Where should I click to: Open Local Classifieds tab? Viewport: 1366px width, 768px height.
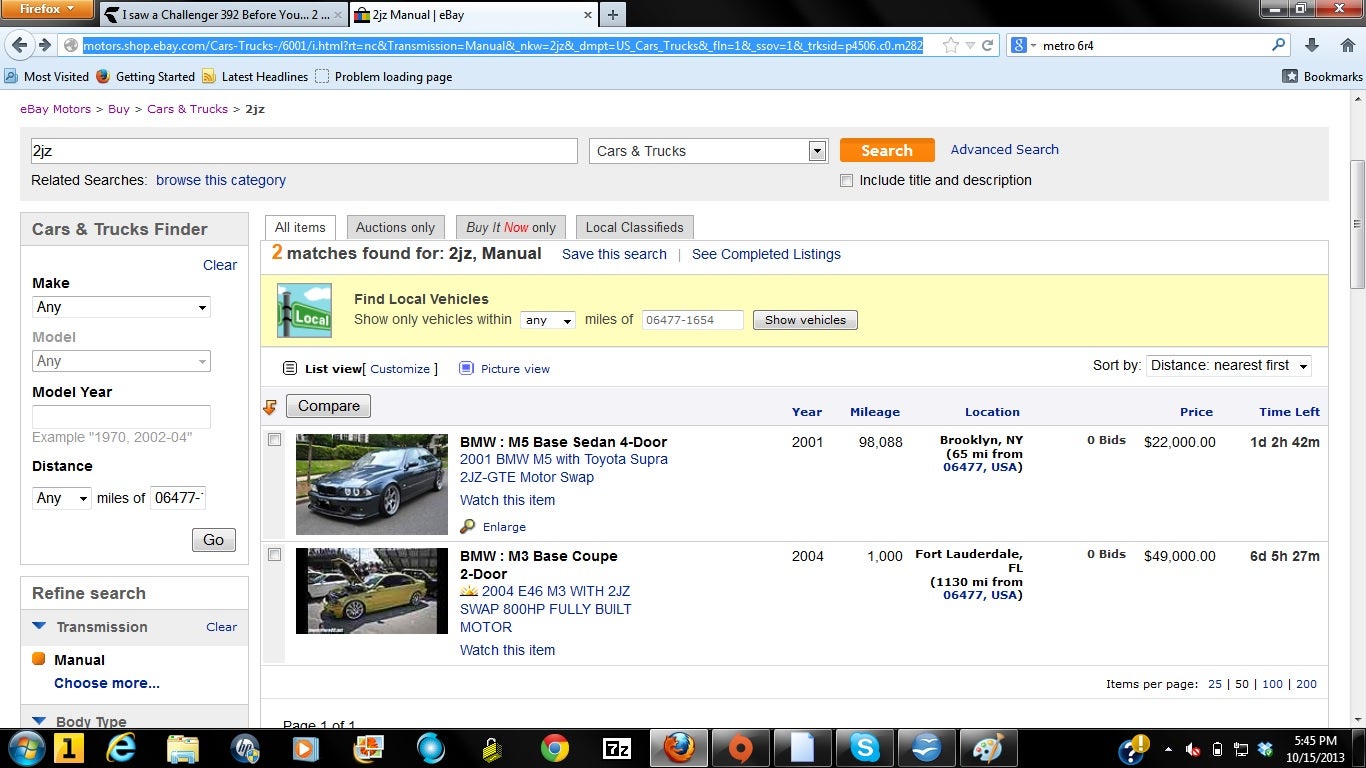[x=635, y=227]
